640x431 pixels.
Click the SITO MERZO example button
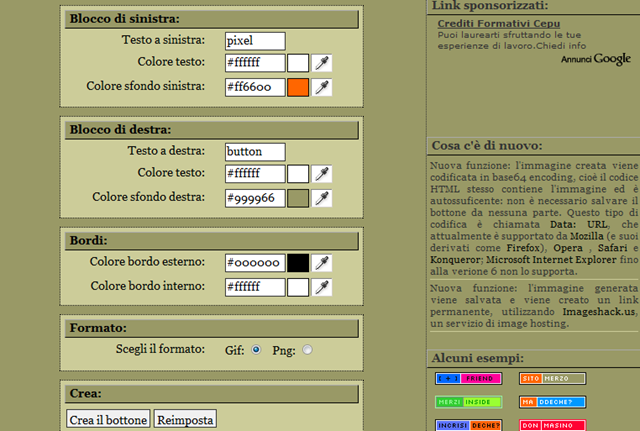pyautogui.click(x=553, y=378)
